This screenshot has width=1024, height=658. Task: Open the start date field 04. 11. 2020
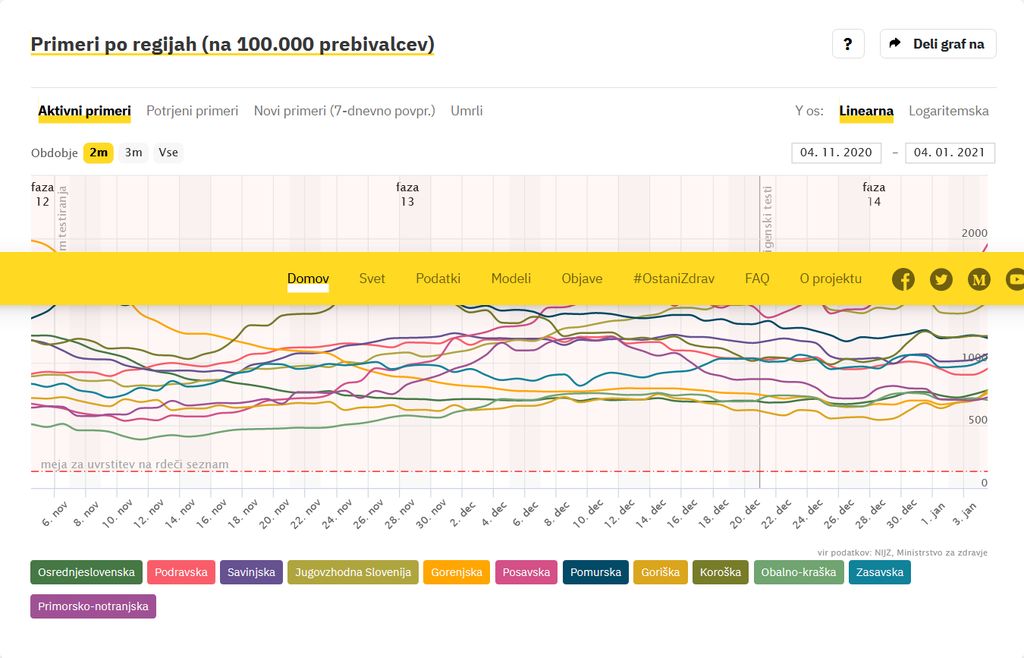tap(836, 153)
